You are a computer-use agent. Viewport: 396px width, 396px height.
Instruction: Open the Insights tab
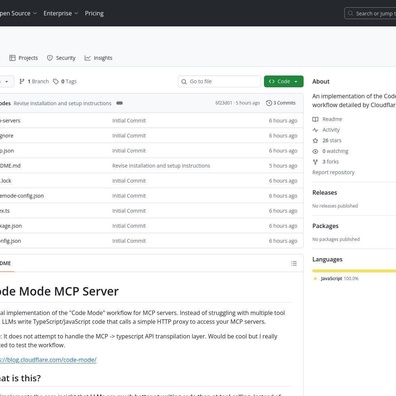pyautogui.click(x=98, y=58)
